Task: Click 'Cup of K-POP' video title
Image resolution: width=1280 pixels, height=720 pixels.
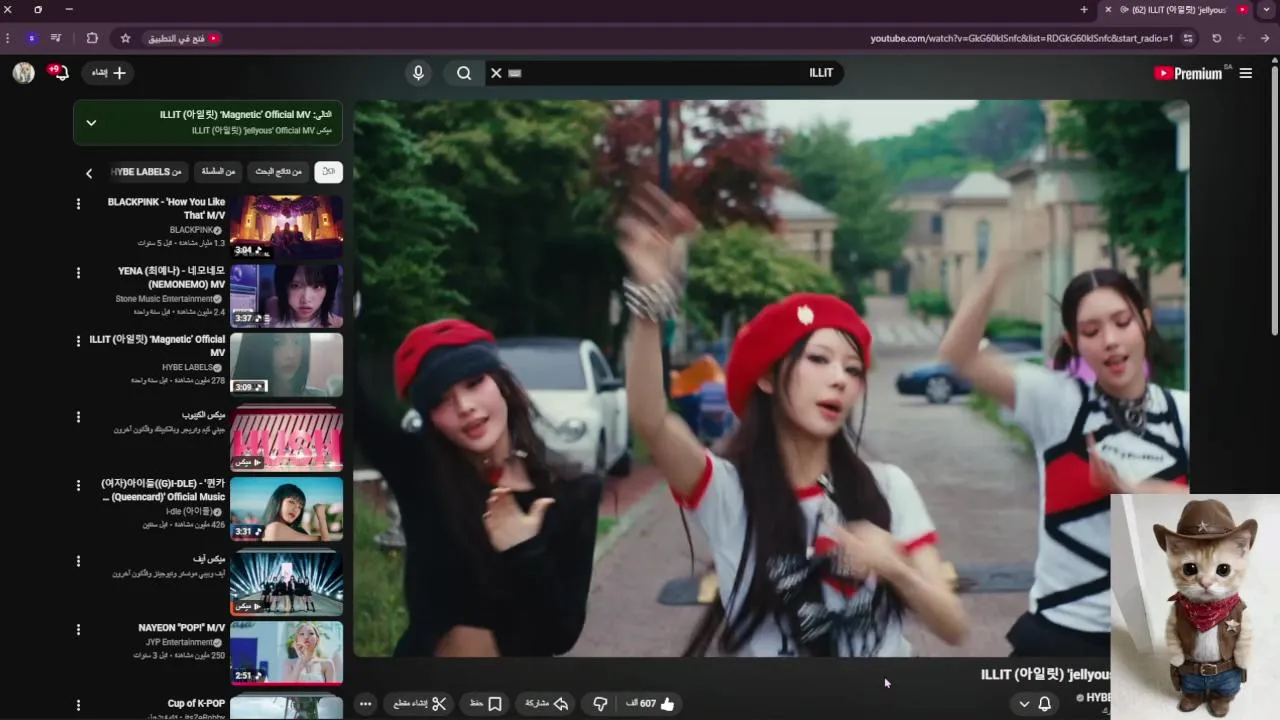Action: [196, 703]
